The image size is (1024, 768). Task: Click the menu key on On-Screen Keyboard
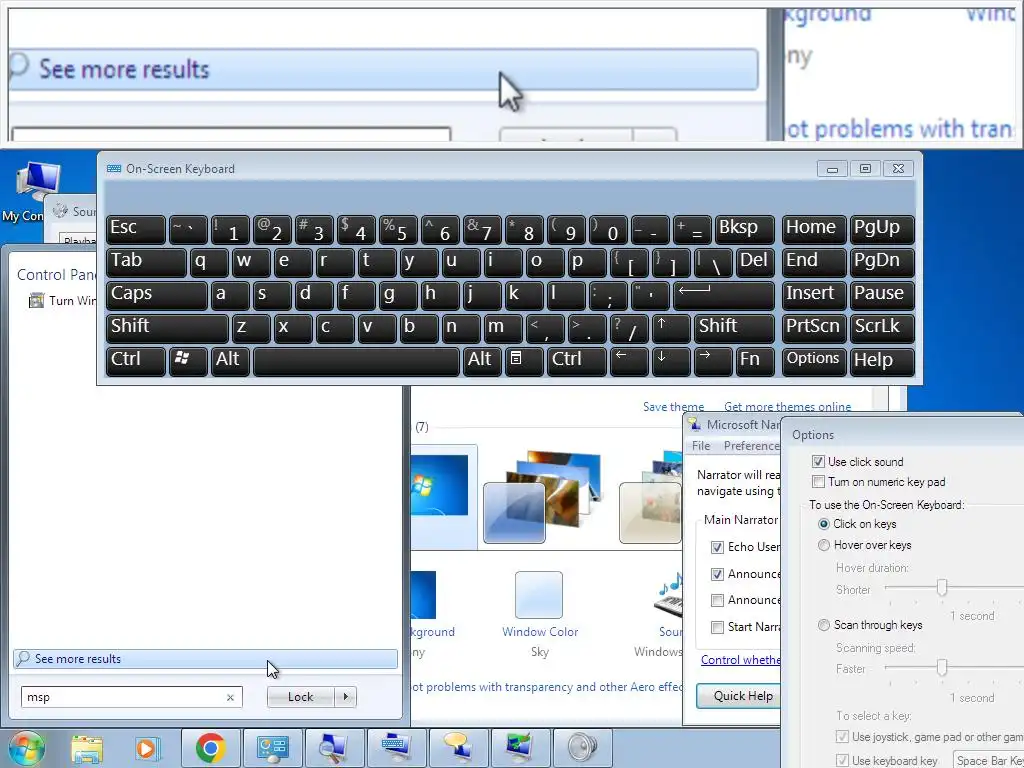coord(524,361)
